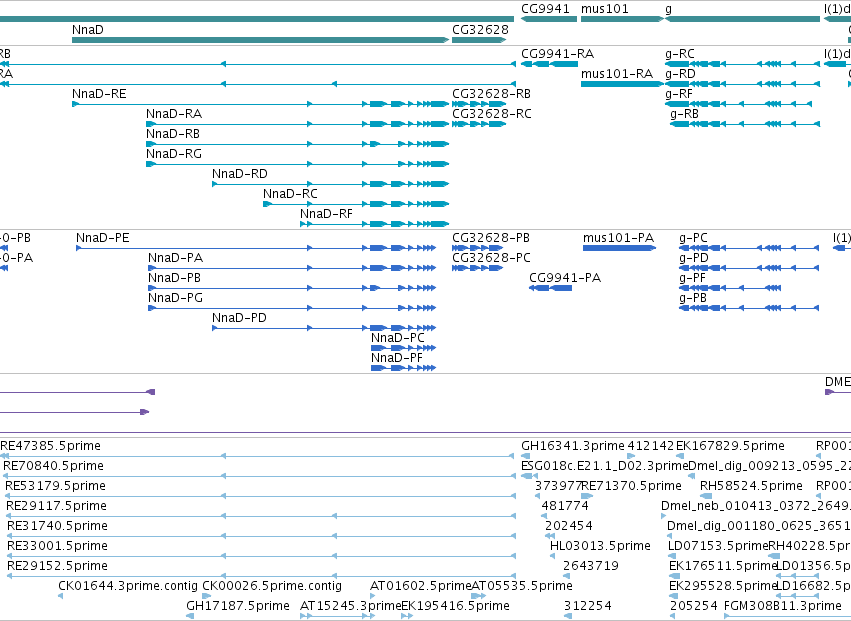The height and width of the screenshot is (621, 851).
Task: Click transcript g-RF
Action: pyautogui.click(x=739, y=104)
